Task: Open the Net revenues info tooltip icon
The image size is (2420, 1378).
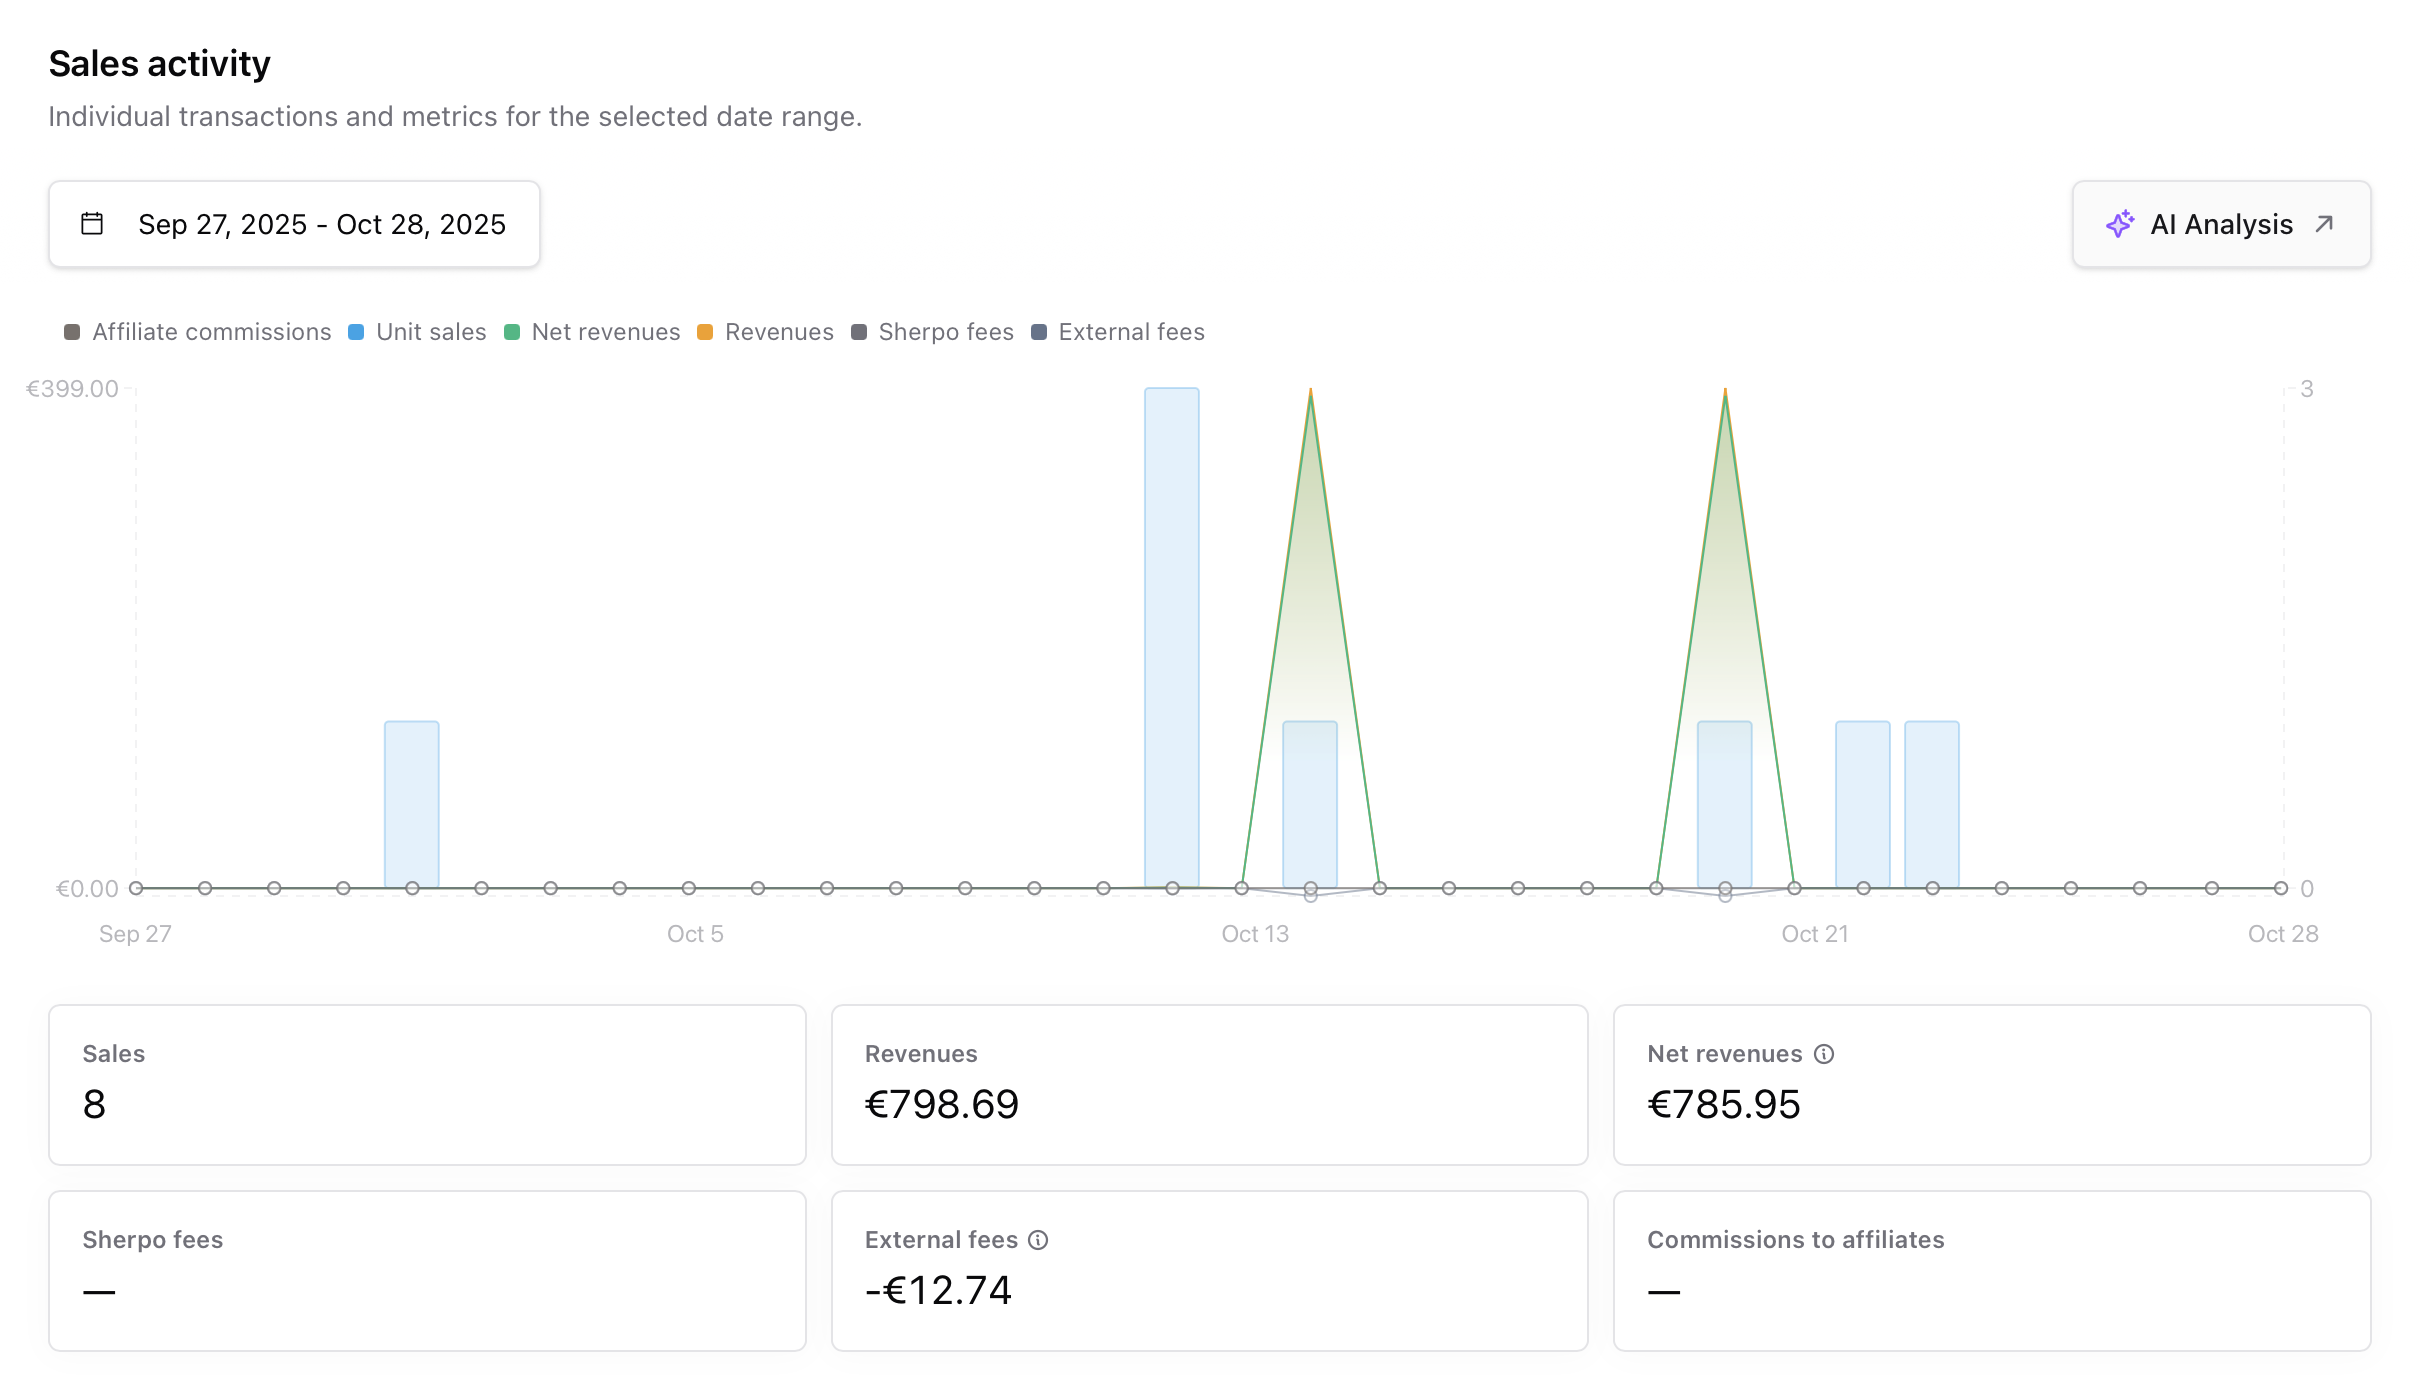Action: coord(1823,1053)
